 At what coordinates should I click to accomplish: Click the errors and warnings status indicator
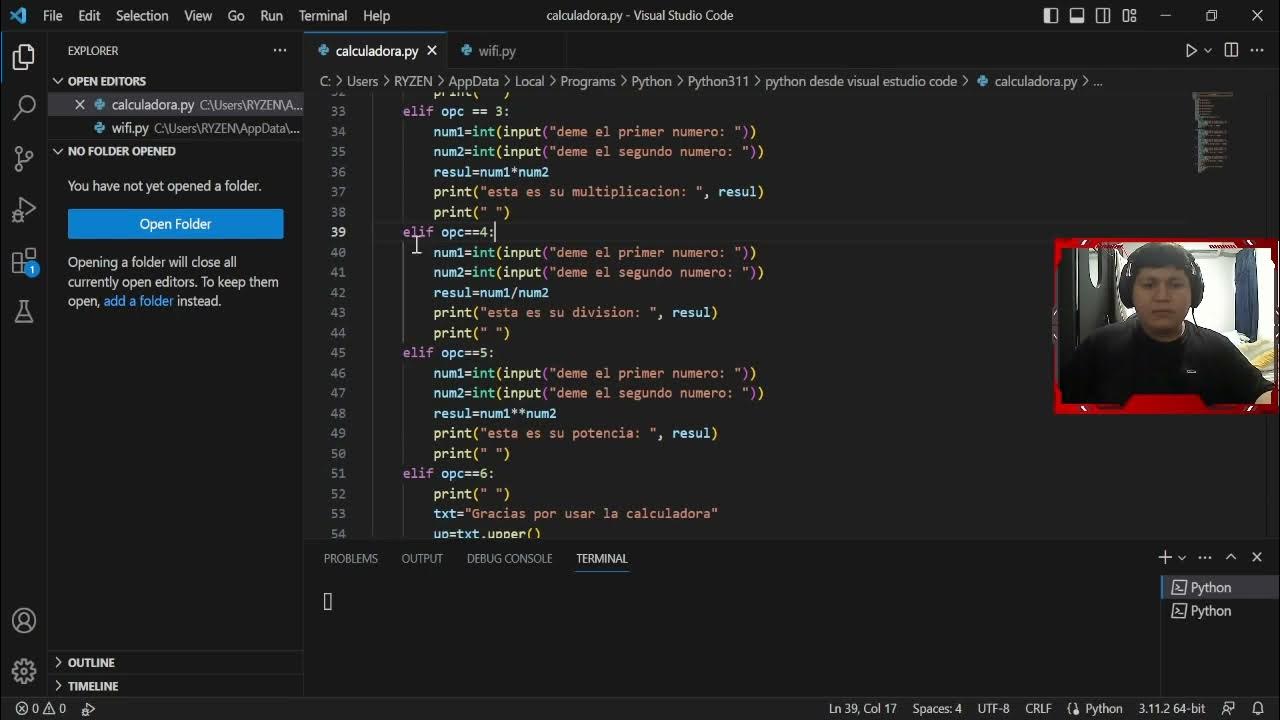[40, 708]
